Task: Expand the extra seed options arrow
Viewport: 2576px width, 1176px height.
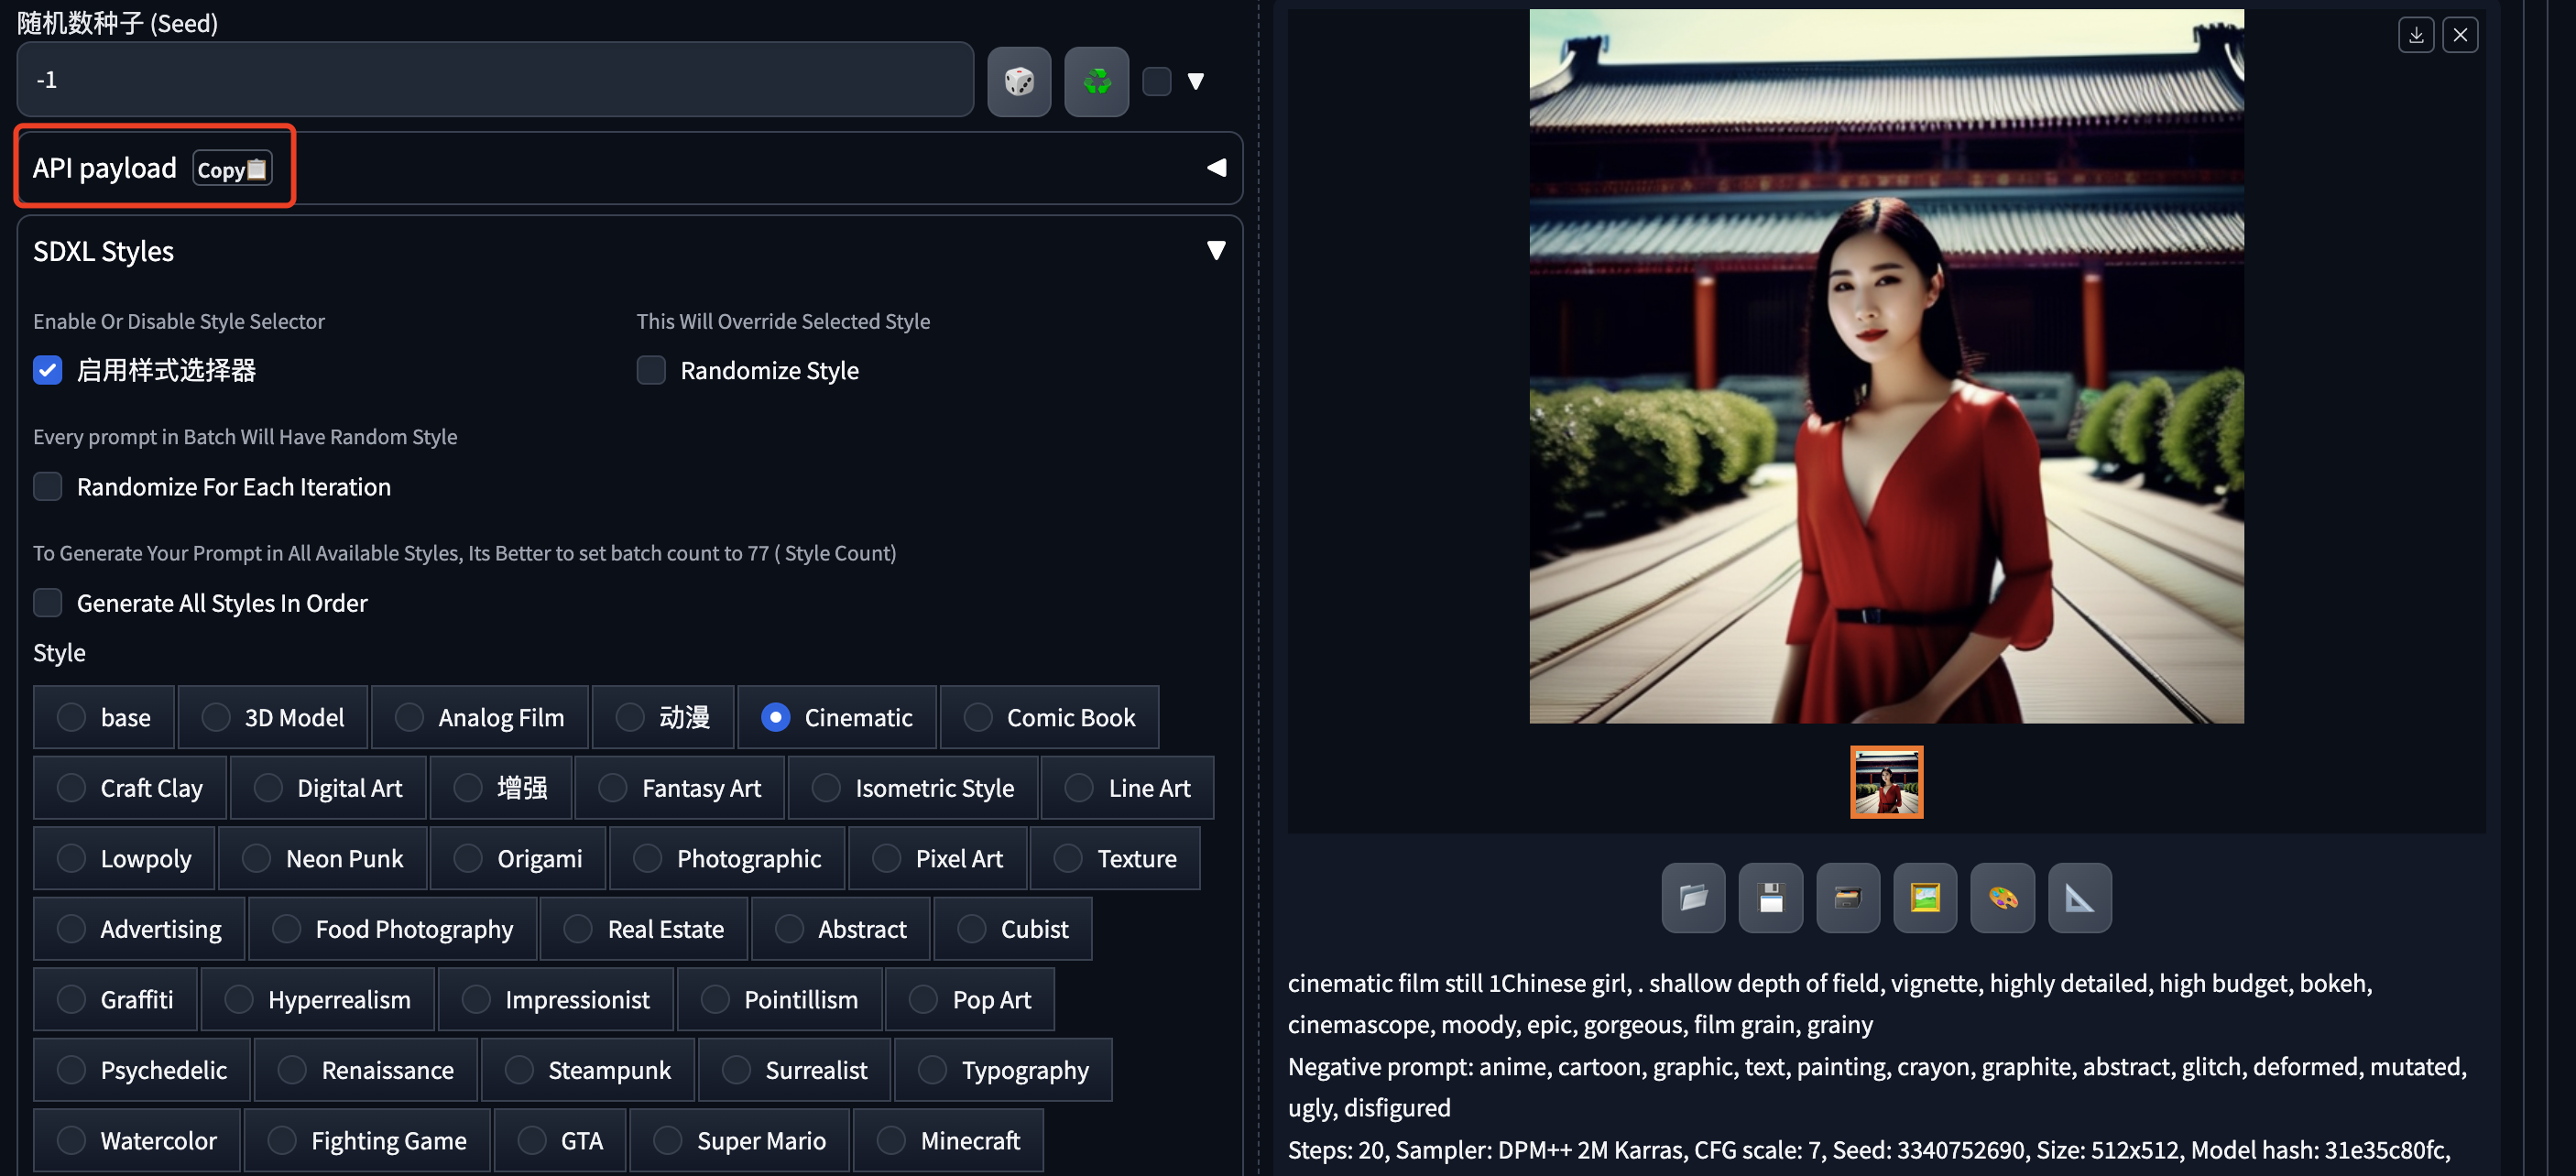Action: click(1195, 81)
